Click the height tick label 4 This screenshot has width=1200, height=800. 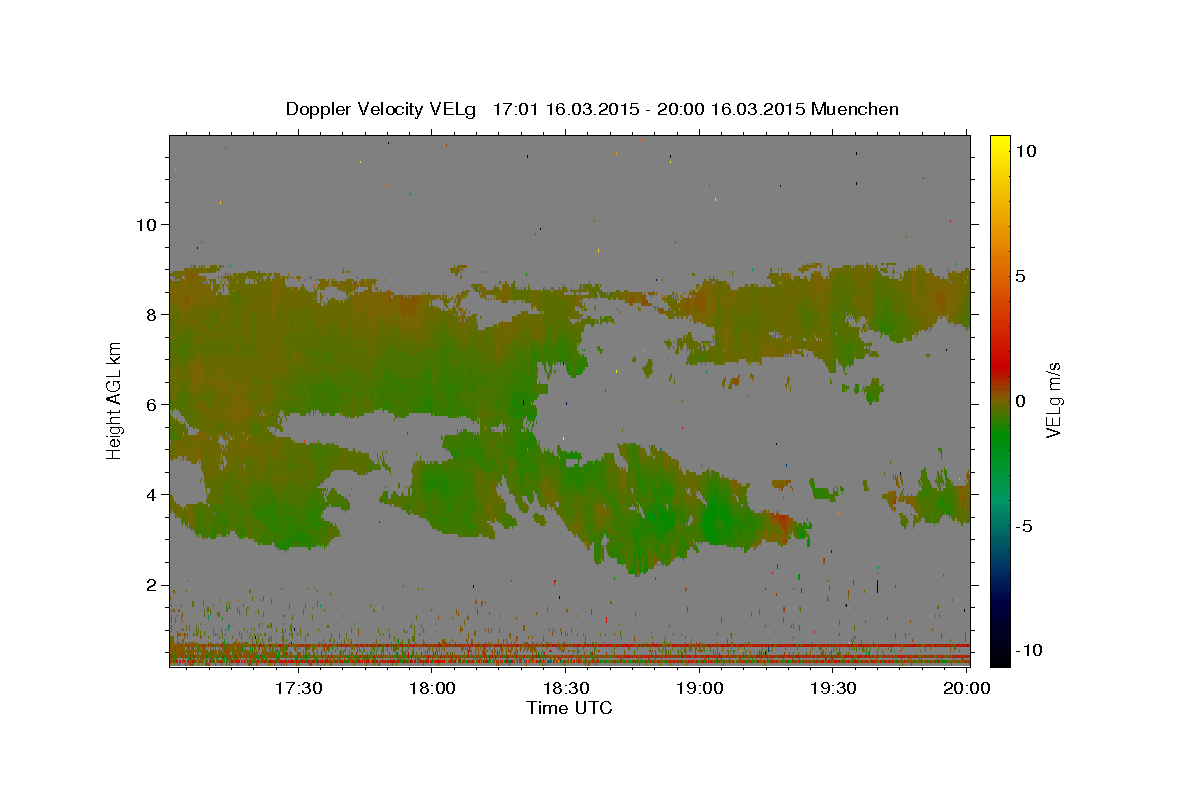pos(150,494)
